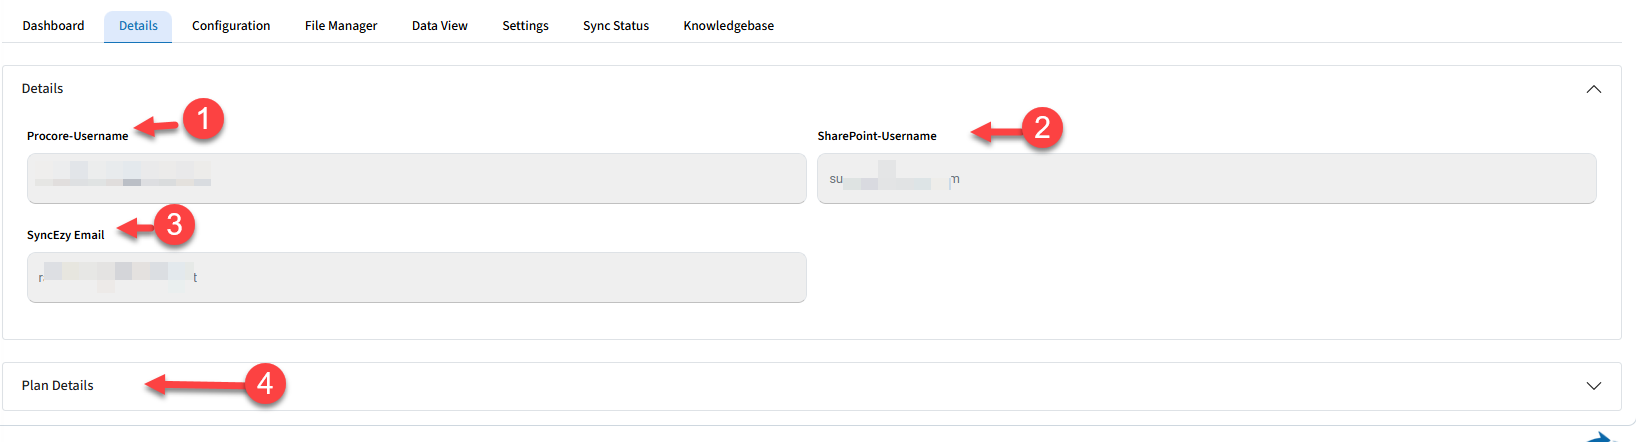The width and height of the screenshot is (1636, 442).
Task: Select the SyncEzy Email input field
Action: [416, 278]
